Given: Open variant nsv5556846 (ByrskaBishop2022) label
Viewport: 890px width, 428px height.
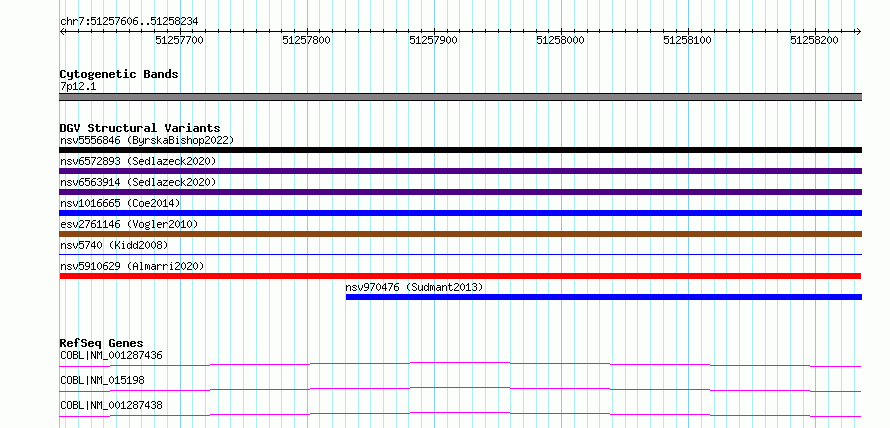Looking at the screenshot, I should pyautogui.click(x=147, y=140).
